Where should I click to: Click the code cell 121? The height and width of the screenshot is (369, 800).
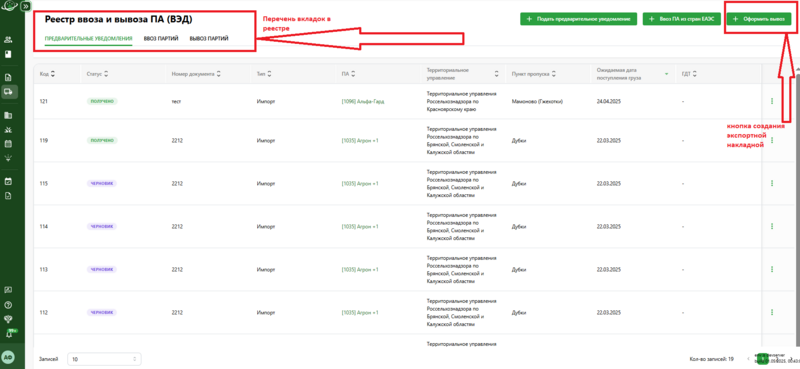pyautogui.click(x=43, y=102)
